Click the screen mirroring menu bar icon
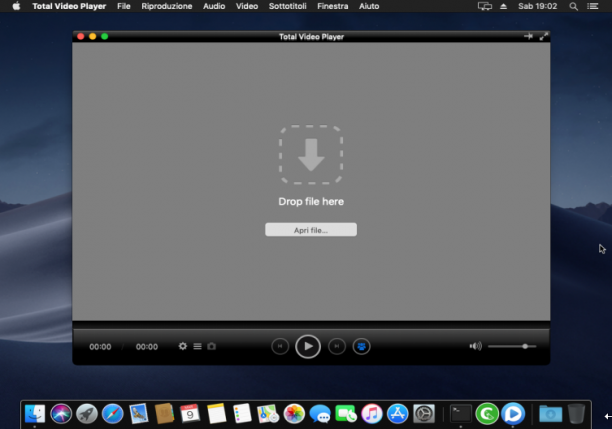612x429 pixels. click(x=485, y=6)
